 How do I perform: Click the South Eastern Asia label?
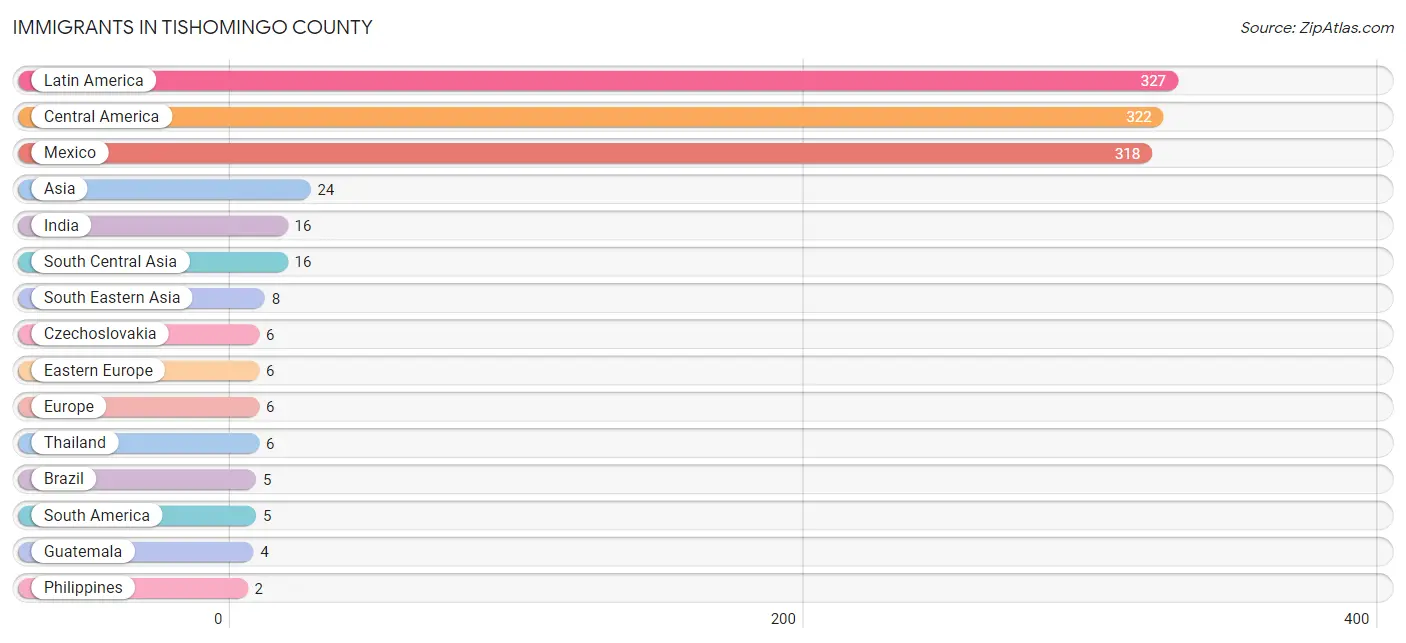pyautogui.click(x=112, y=297)
